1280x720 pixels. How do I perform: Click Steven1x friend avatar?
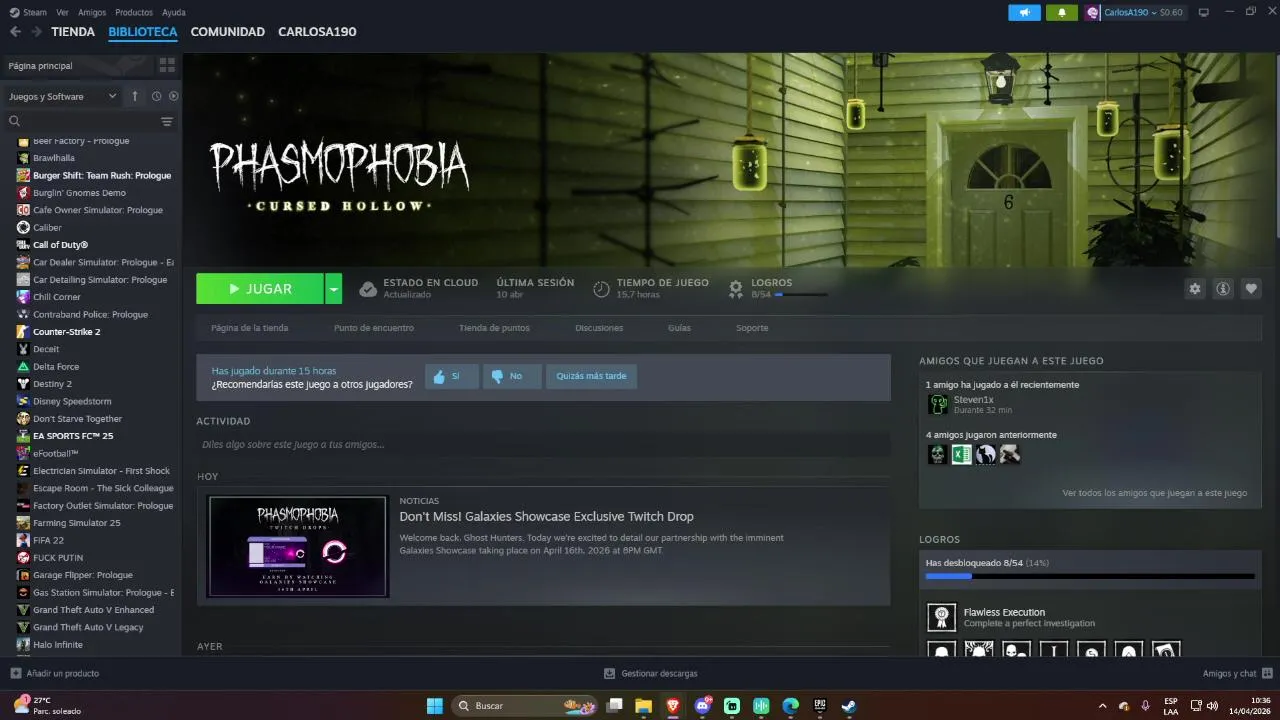938,404
